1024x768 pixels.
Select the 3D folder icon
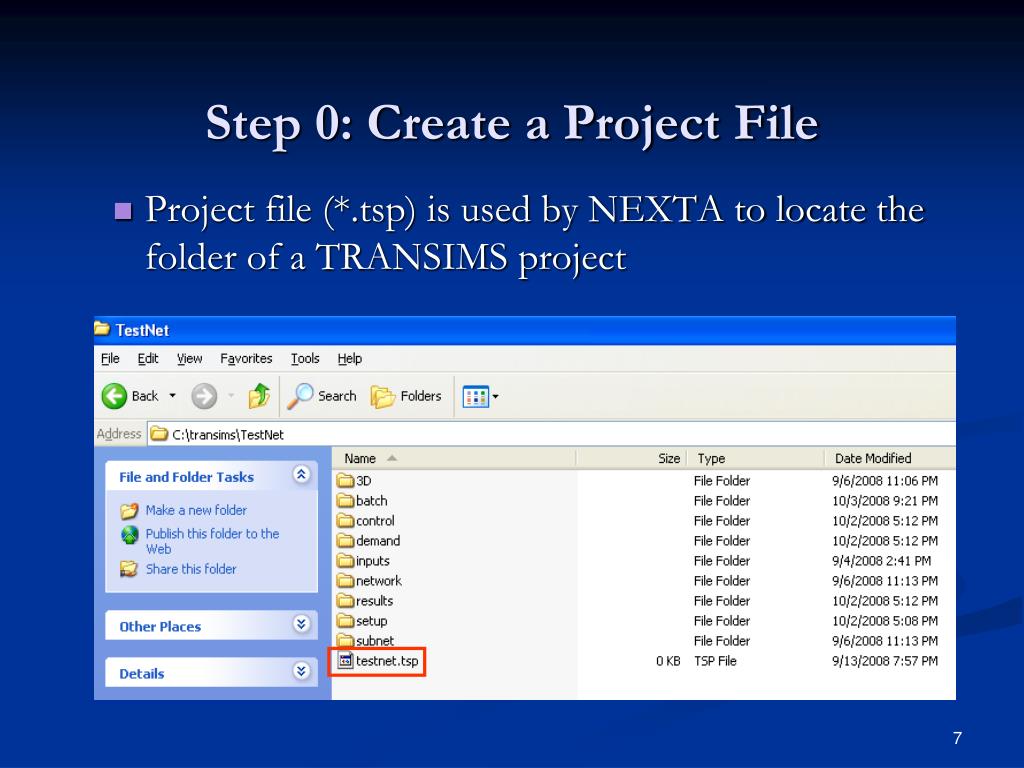(x=345, y=481)
